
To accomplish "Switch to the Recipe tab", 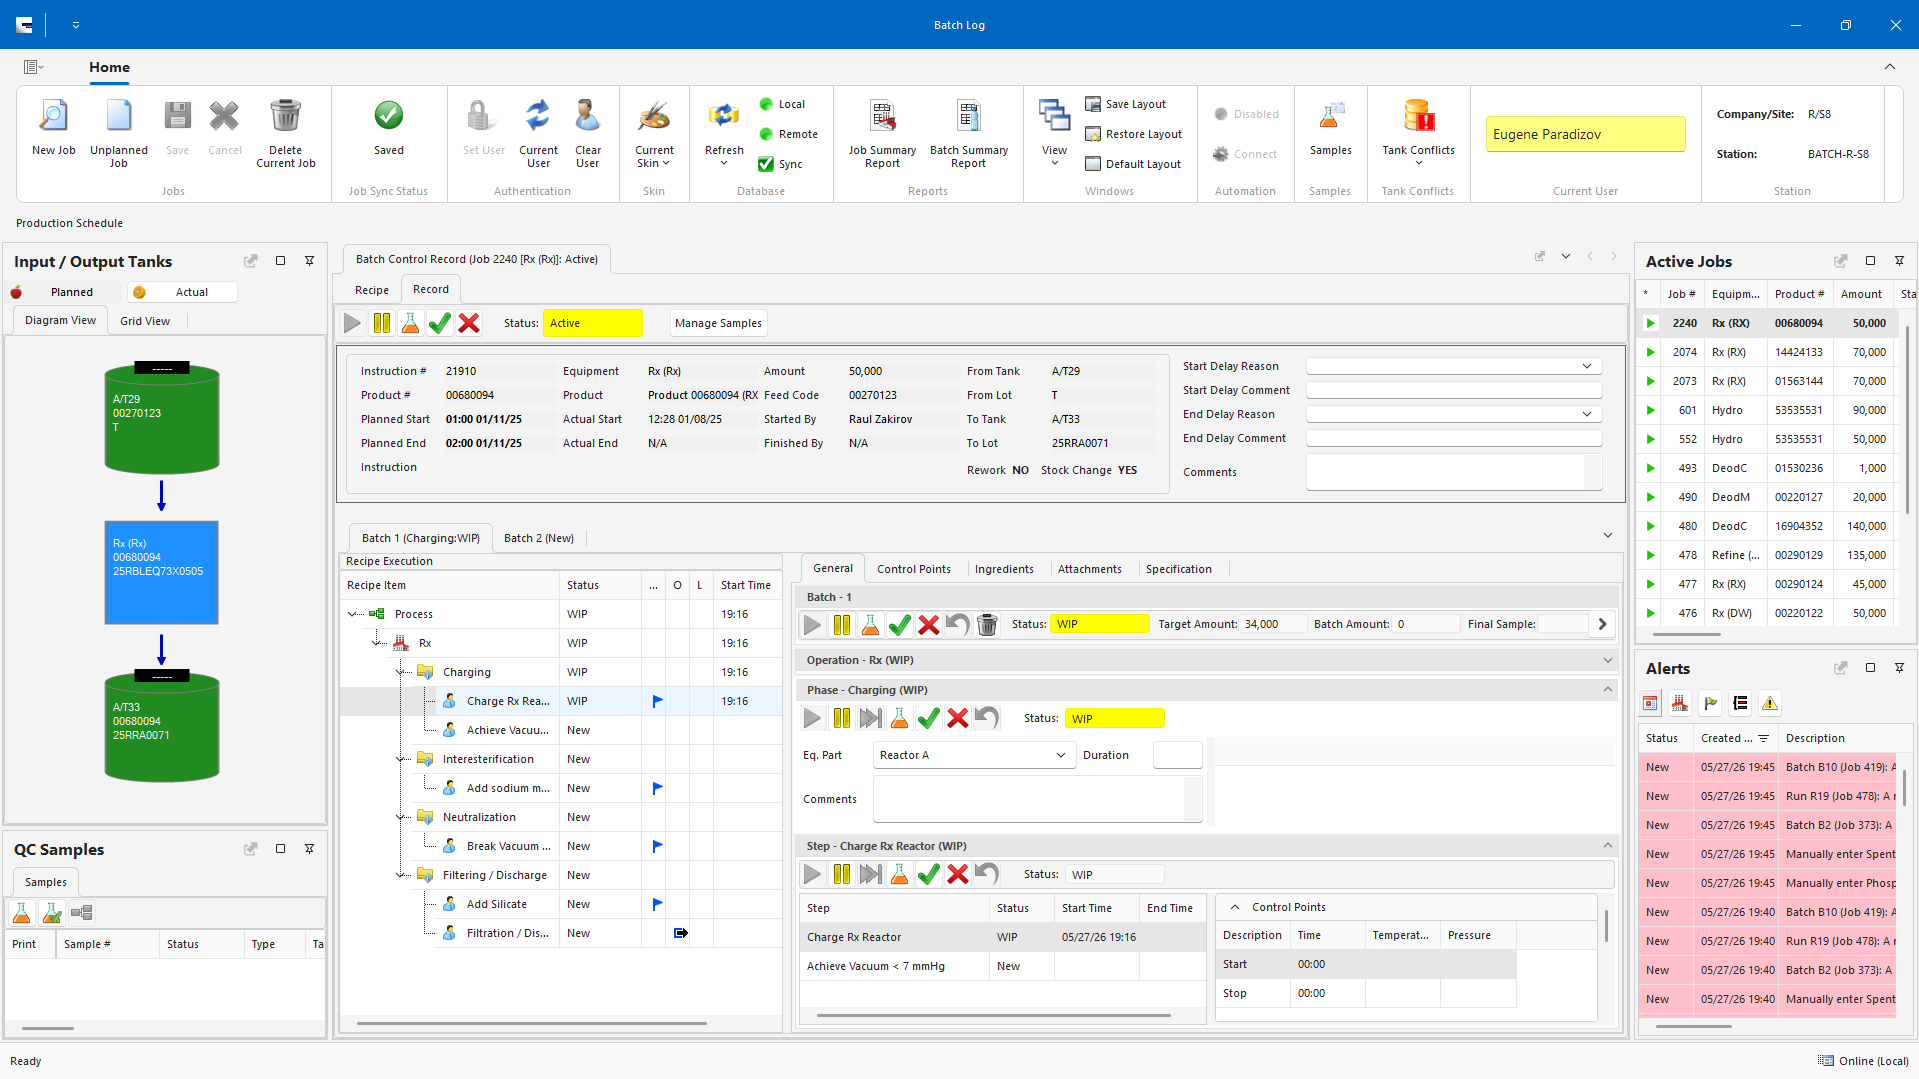I will (x=372, y=290).
